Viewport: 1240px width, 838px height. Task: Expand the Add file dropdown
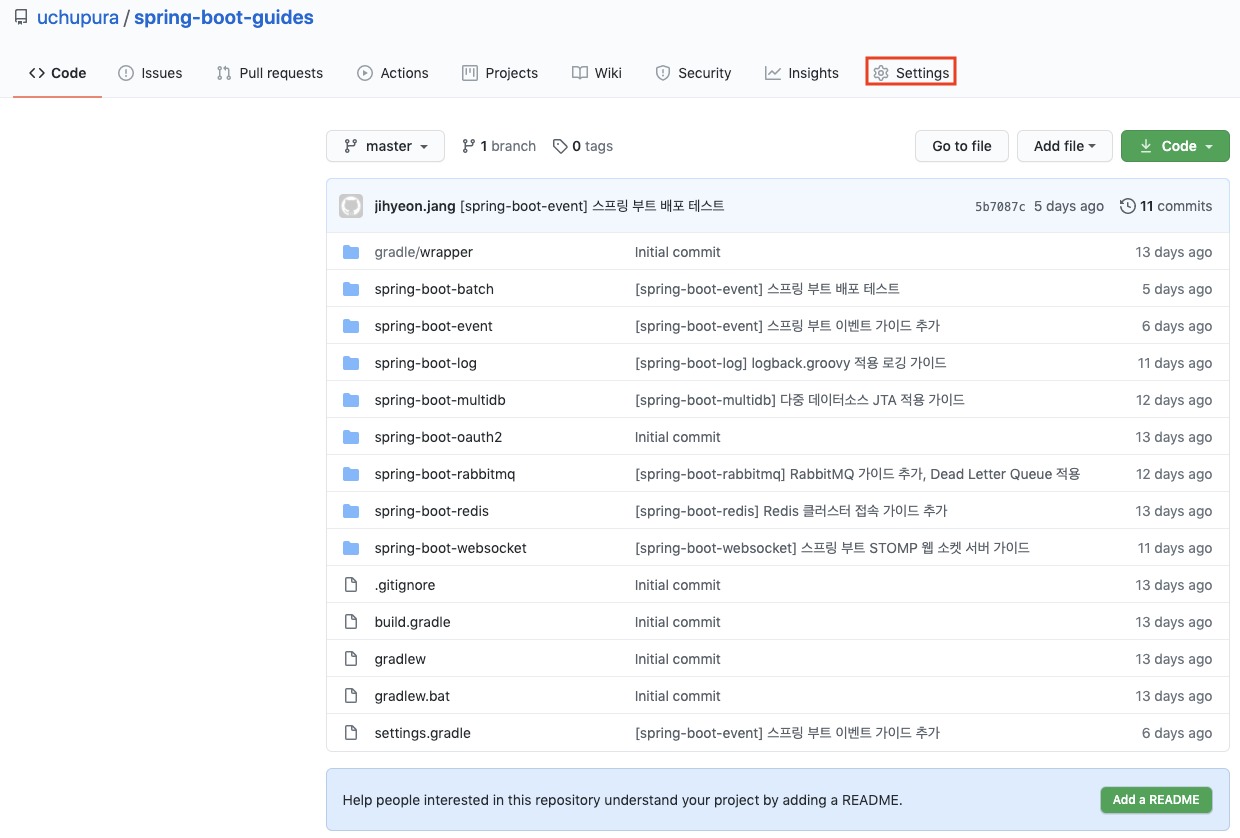(1065, 146)
